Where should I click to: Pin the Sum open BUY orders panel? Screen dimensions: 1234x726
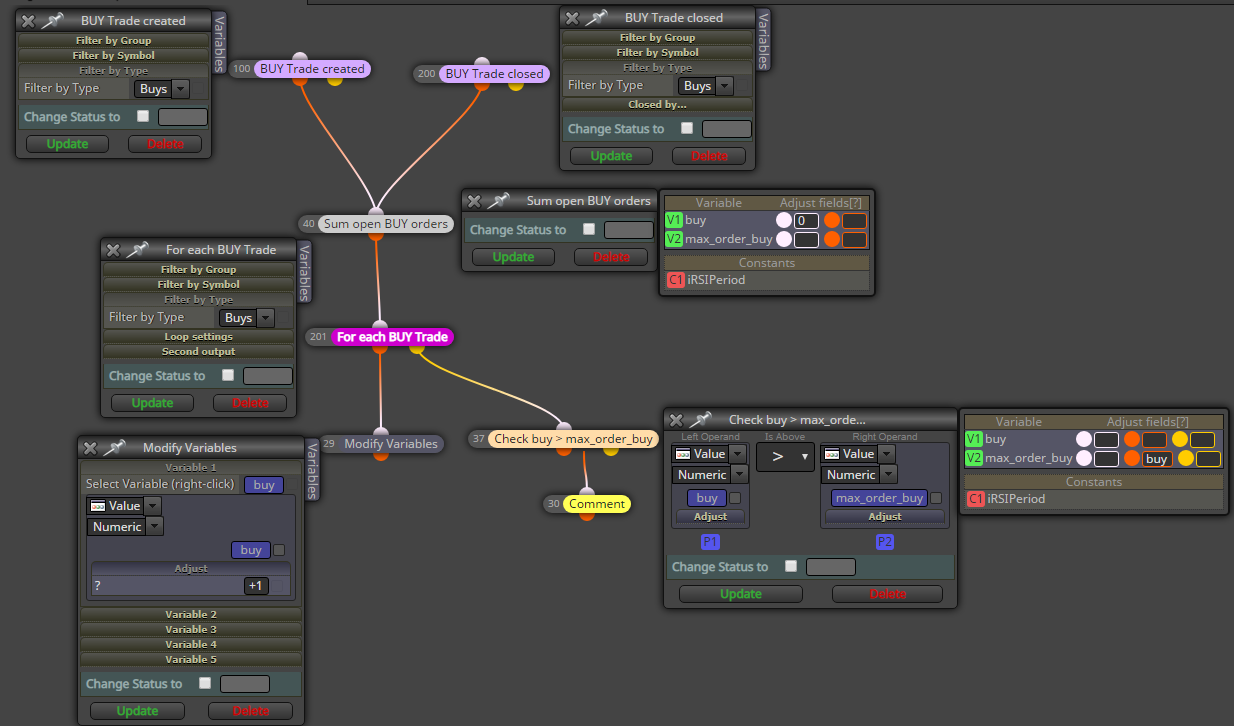point(497,201)
